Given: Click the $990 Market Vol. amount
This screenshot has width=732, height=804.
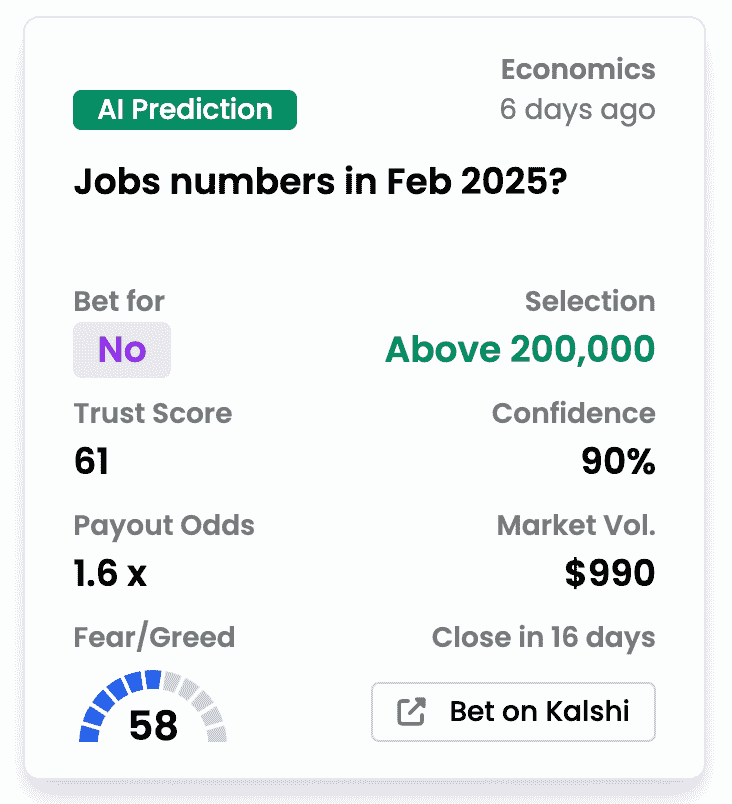Looking at the screenshot, I should (x=609, y=573).
